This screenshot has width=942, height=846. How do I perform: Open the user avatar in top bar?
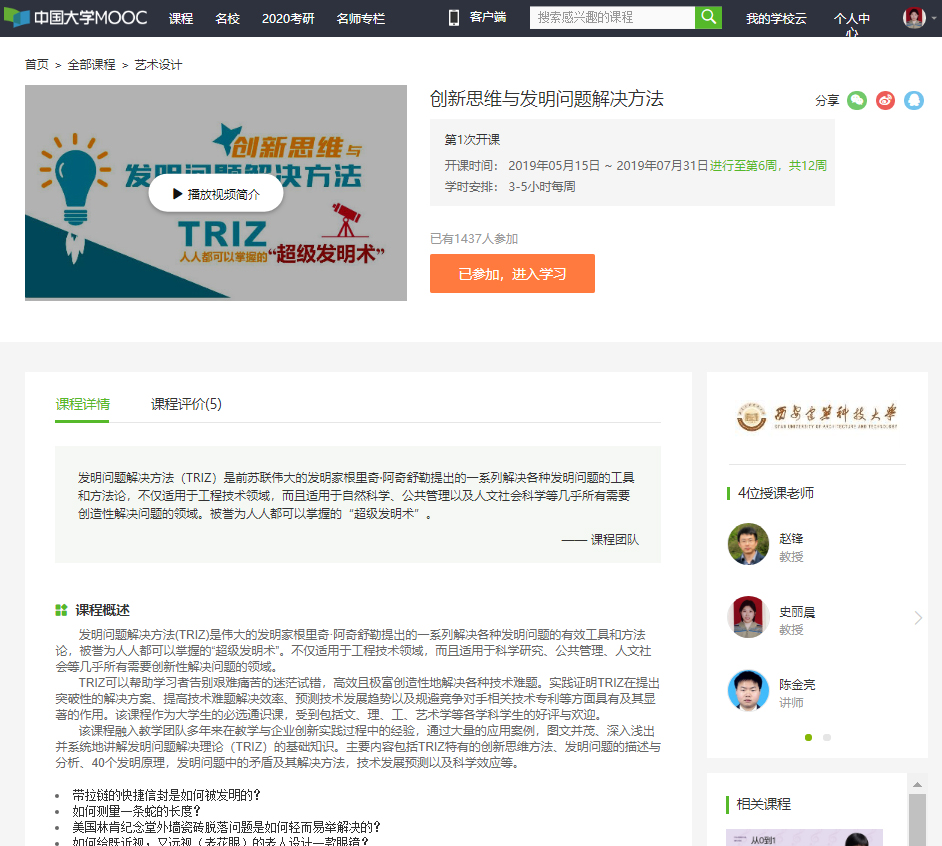(x=914, y=17)
